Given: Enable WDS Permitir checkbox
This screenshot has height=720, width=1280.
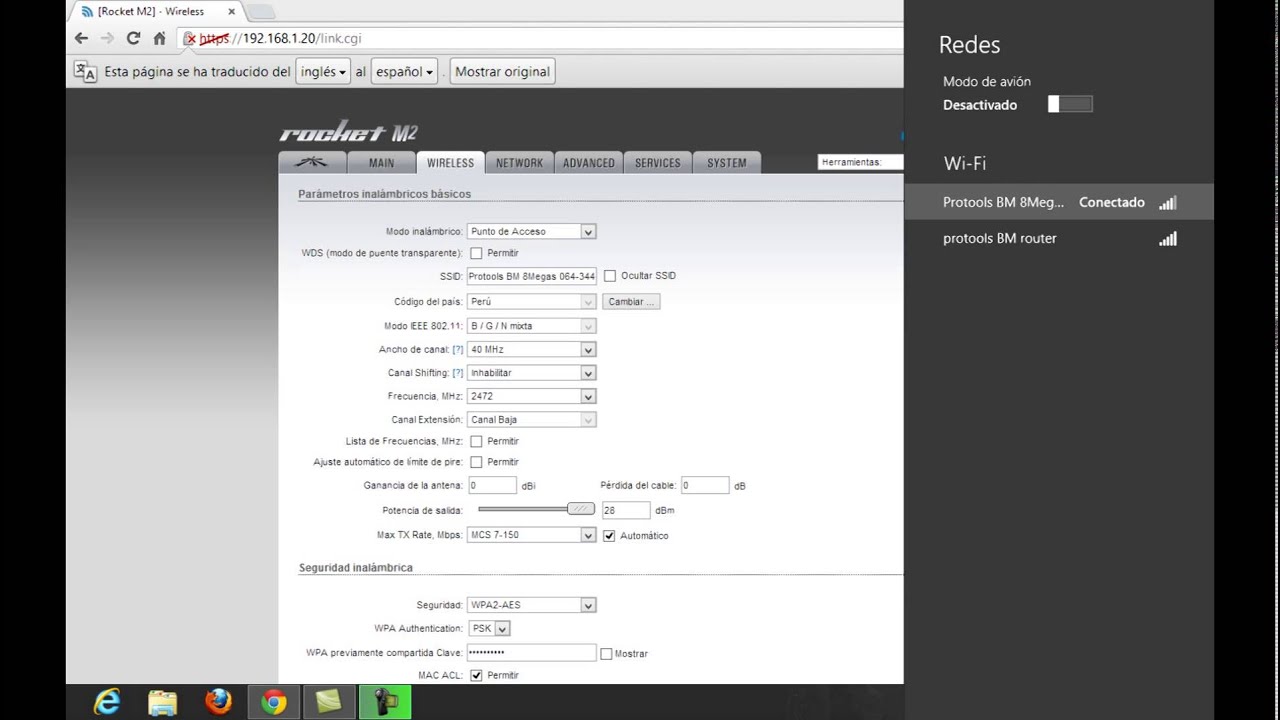Looking at the screenshot, I should point(476,253).
